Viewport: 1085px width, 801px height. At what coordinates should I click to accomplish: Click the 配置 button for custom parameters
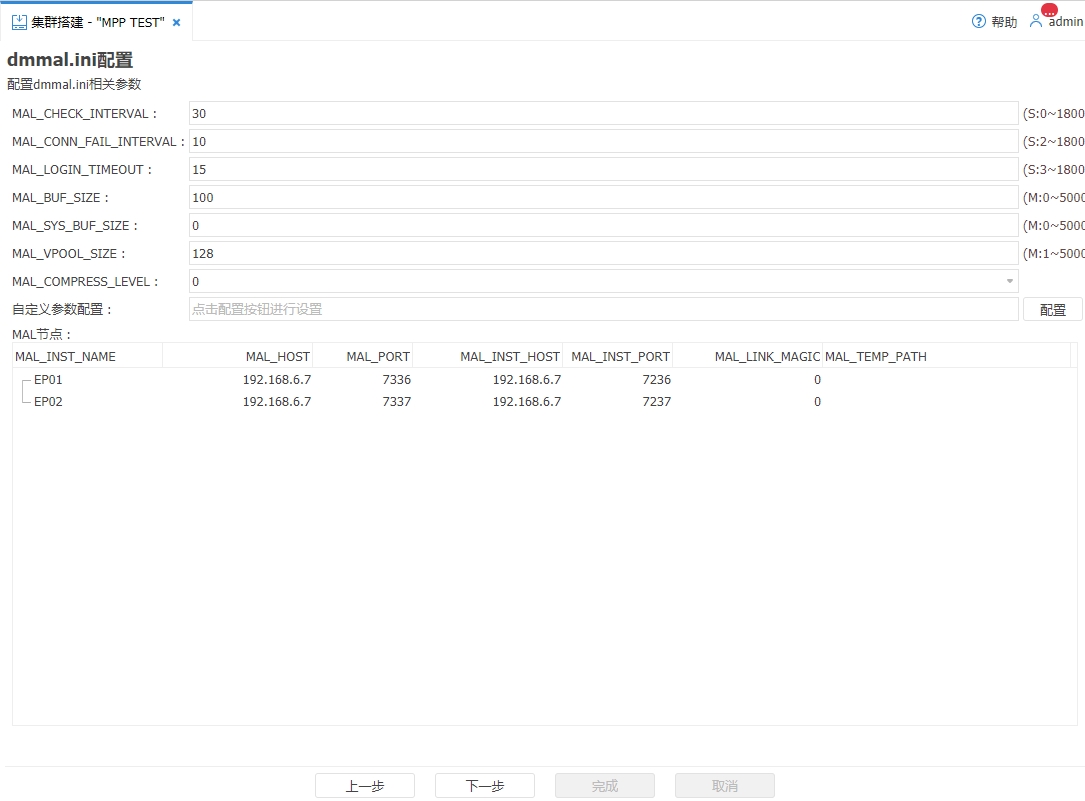coord(1052,310)
